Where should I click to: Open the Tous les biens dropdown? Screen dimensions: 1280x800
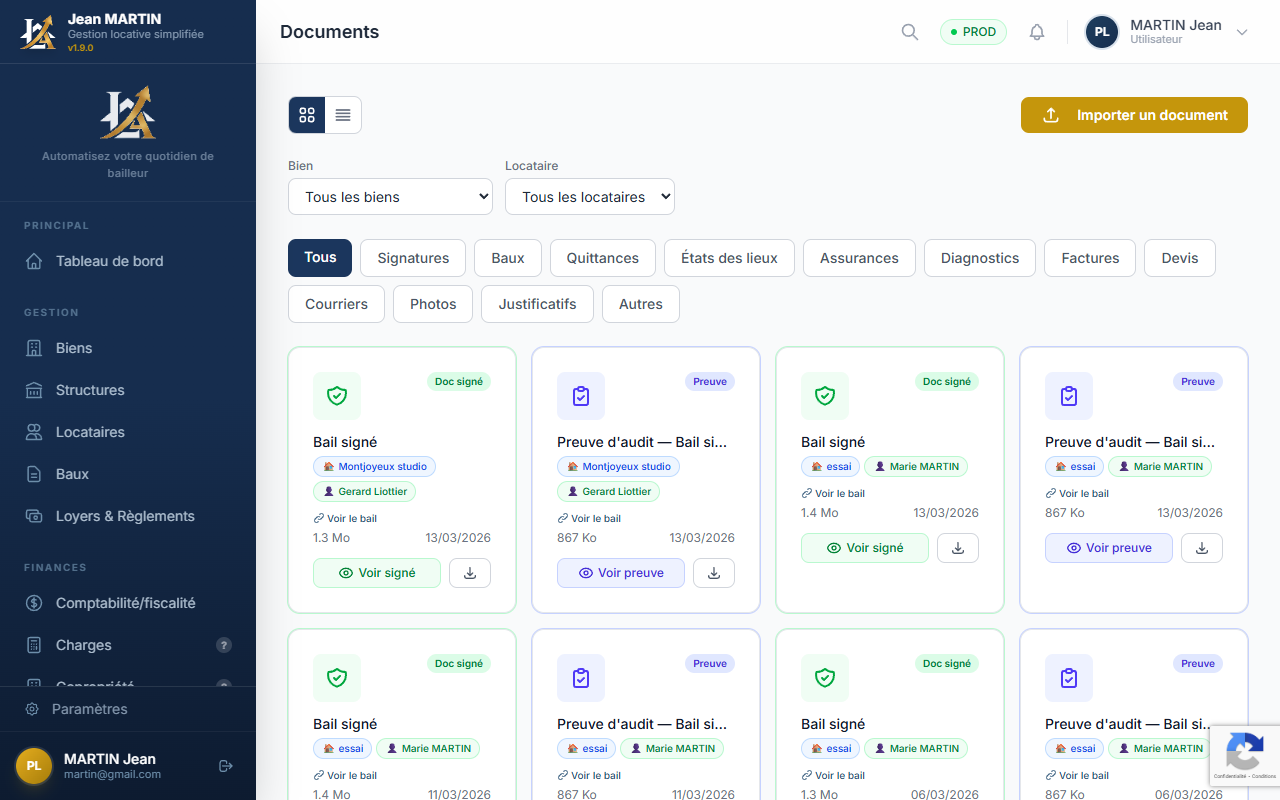pyautogui.click(x=390, y=197)
